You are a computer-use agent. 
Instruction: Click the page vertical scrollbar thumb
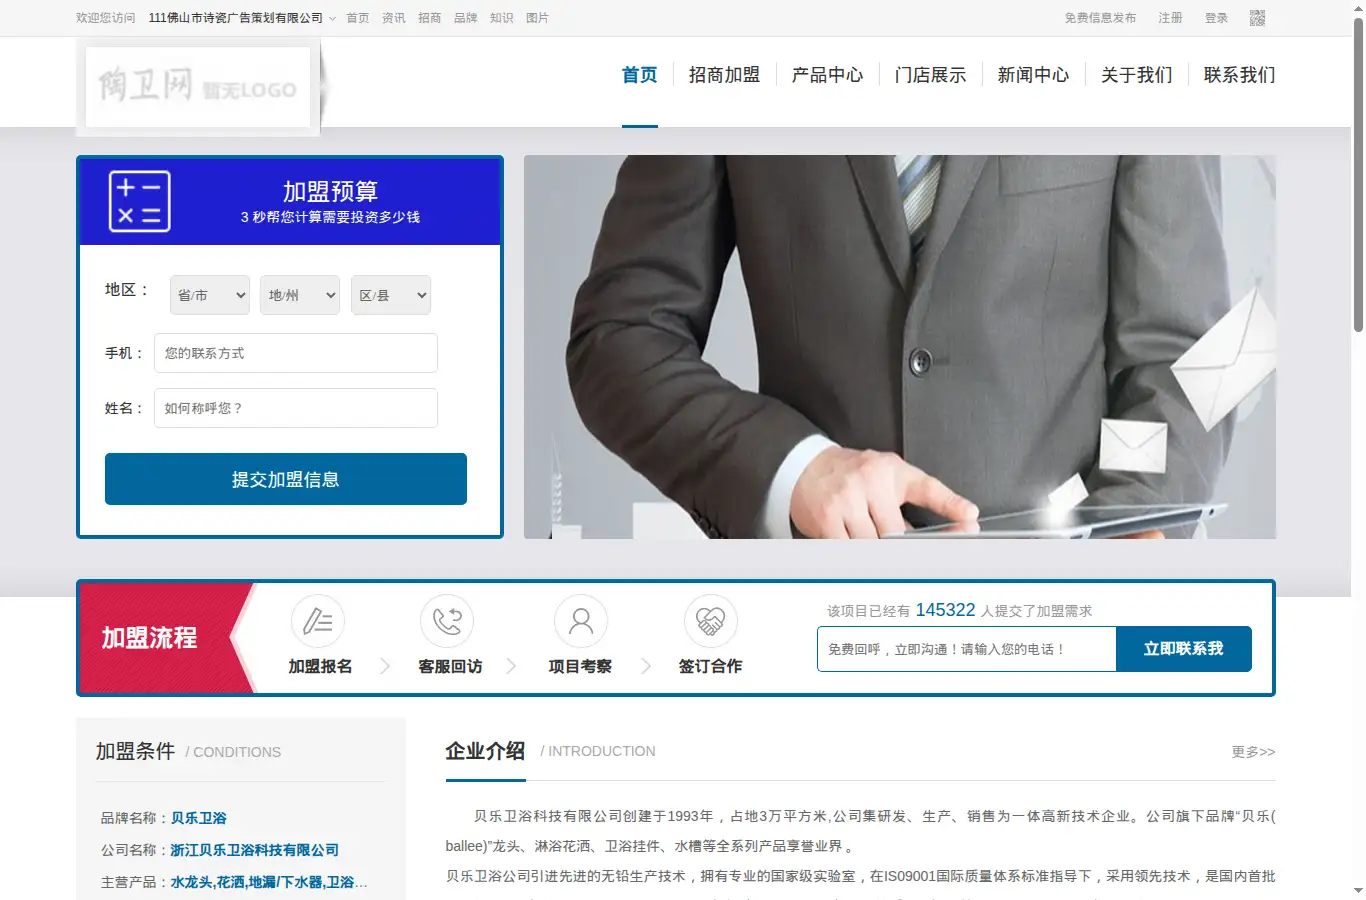[1358, 175]
